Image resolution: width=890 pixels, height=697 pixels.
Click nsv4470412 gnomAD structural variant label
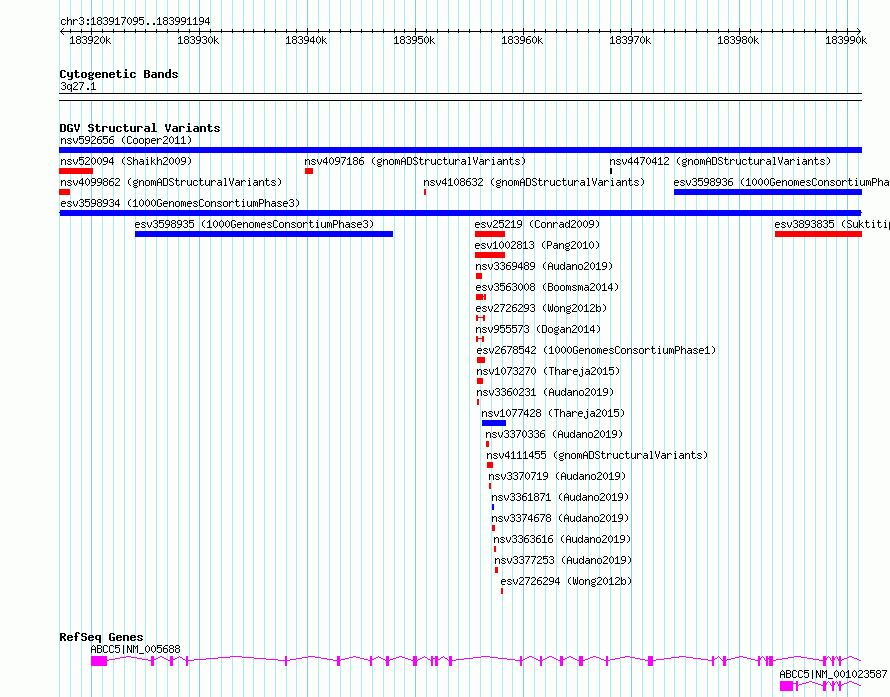[720, 161]
